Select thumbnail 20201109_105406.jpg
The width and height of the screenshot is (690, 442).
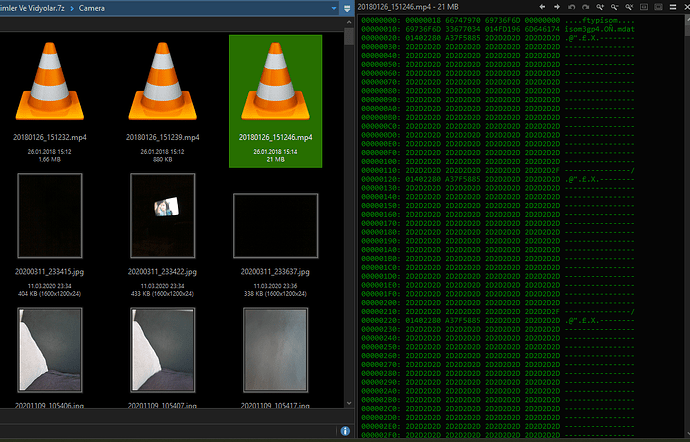point(50,350)
